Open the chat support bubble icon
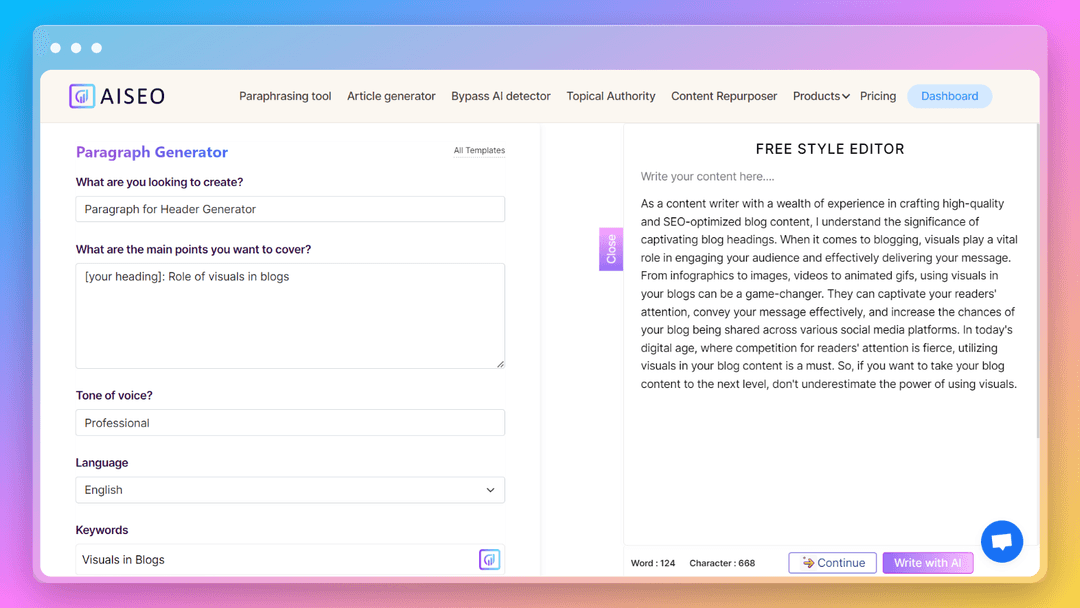1080x608 pixels. click(x=1001, y=541)
